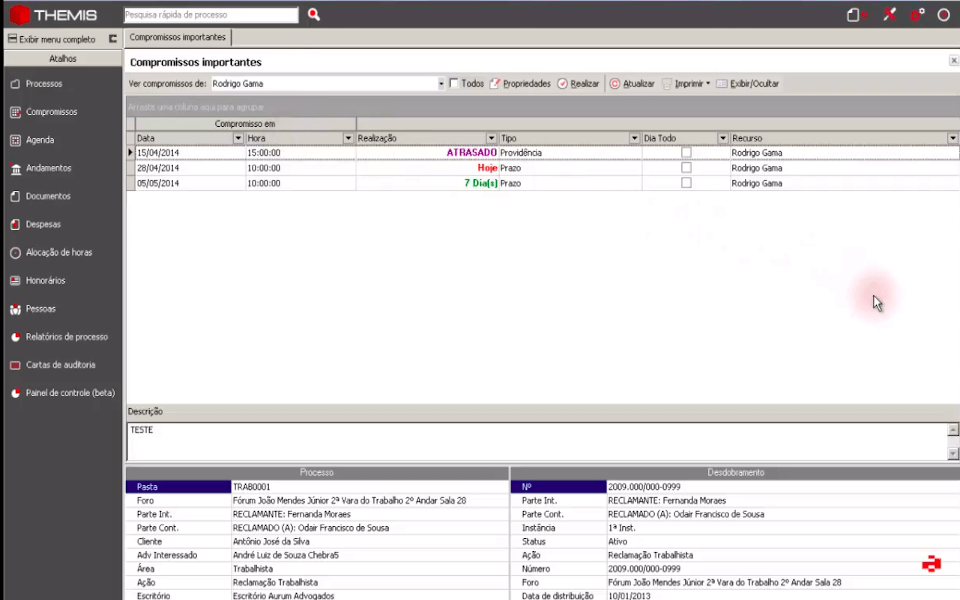Screen dimensions: 960x600
Task: Open the tools (pencil and ruler) icon
Action: pyautogui.click(x=890, y=15)
